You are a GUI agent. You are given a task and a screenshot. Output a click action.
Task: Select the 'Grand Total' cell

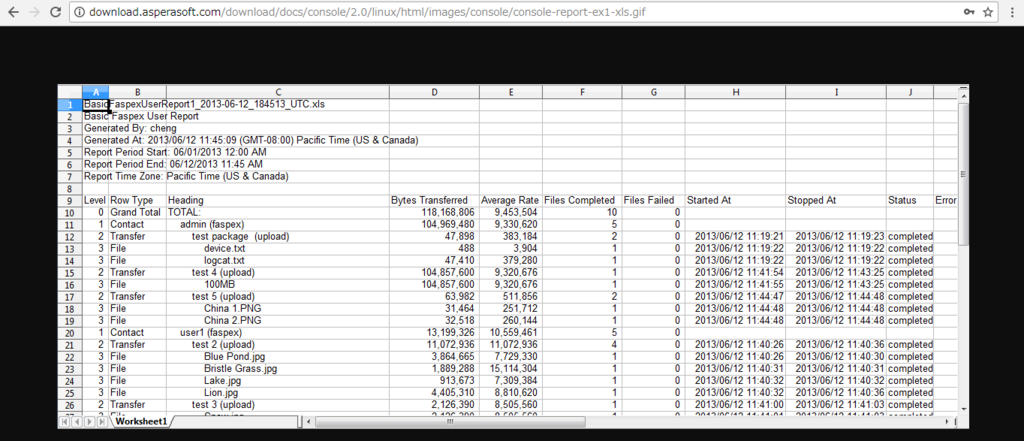(x=138, y=212)
